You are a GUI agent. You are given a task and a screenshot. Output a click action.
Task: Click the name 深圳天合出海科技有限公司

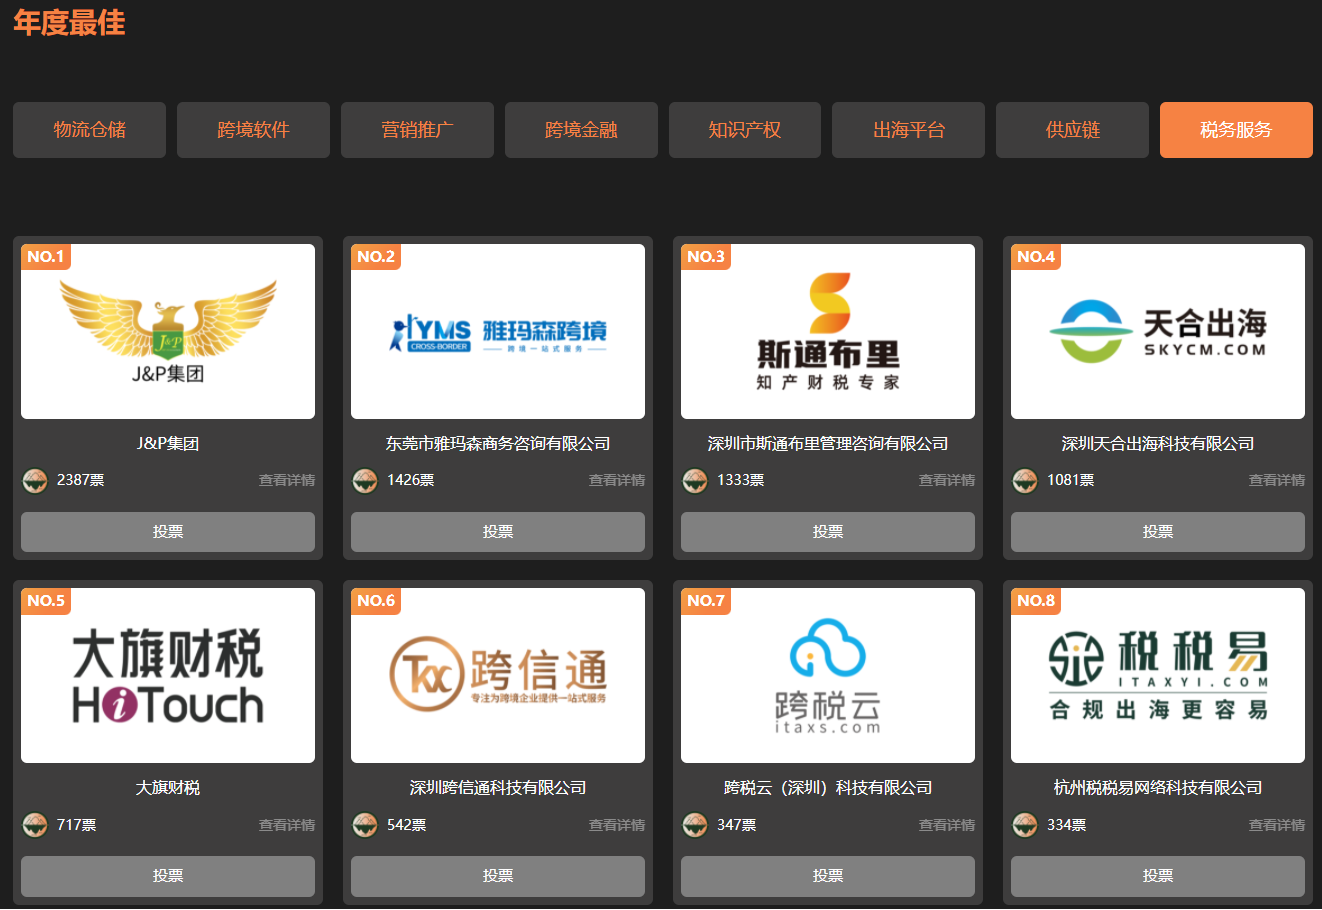(1158, 443)
